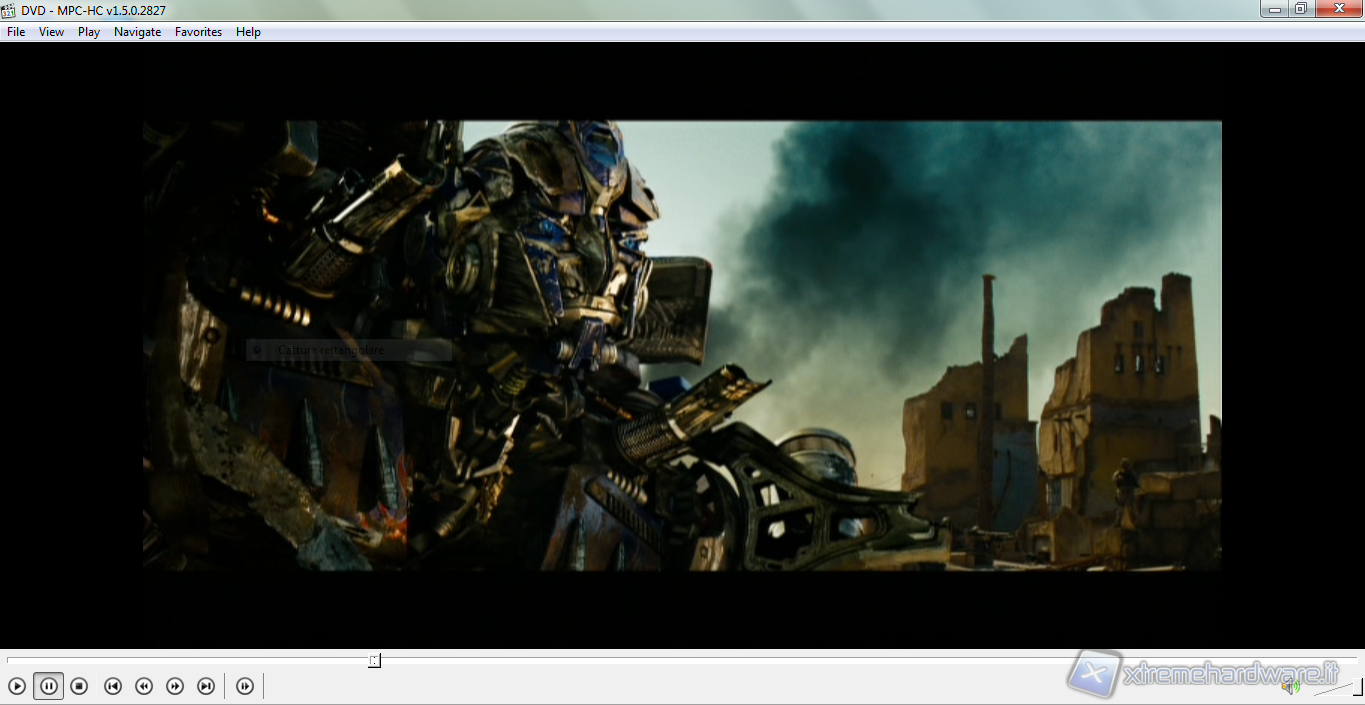The height and width of the screenshot is (705, 1365).
Task: Pause the video playback
Action: point(48,686)
